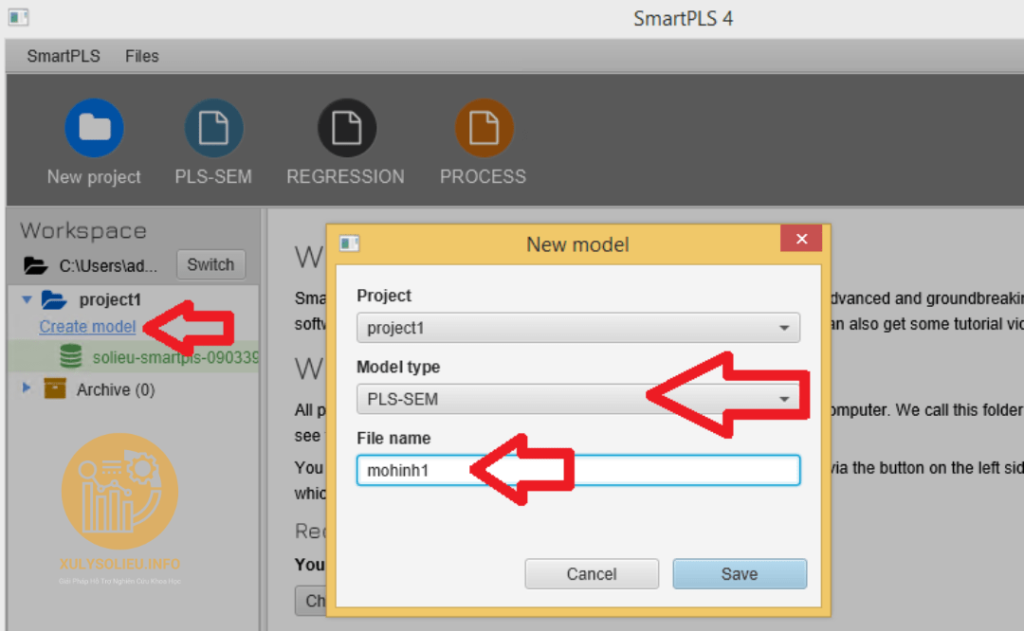Click the File name input field
The width and height of the screenshot is (1024, 631).
pos(578,470)
